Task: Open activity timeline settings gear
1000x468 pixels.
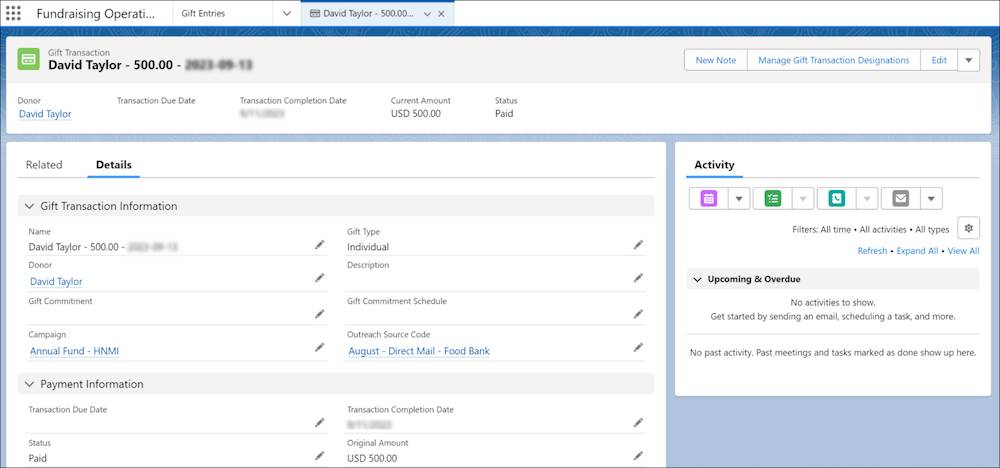Action: [x=968, y=228]
